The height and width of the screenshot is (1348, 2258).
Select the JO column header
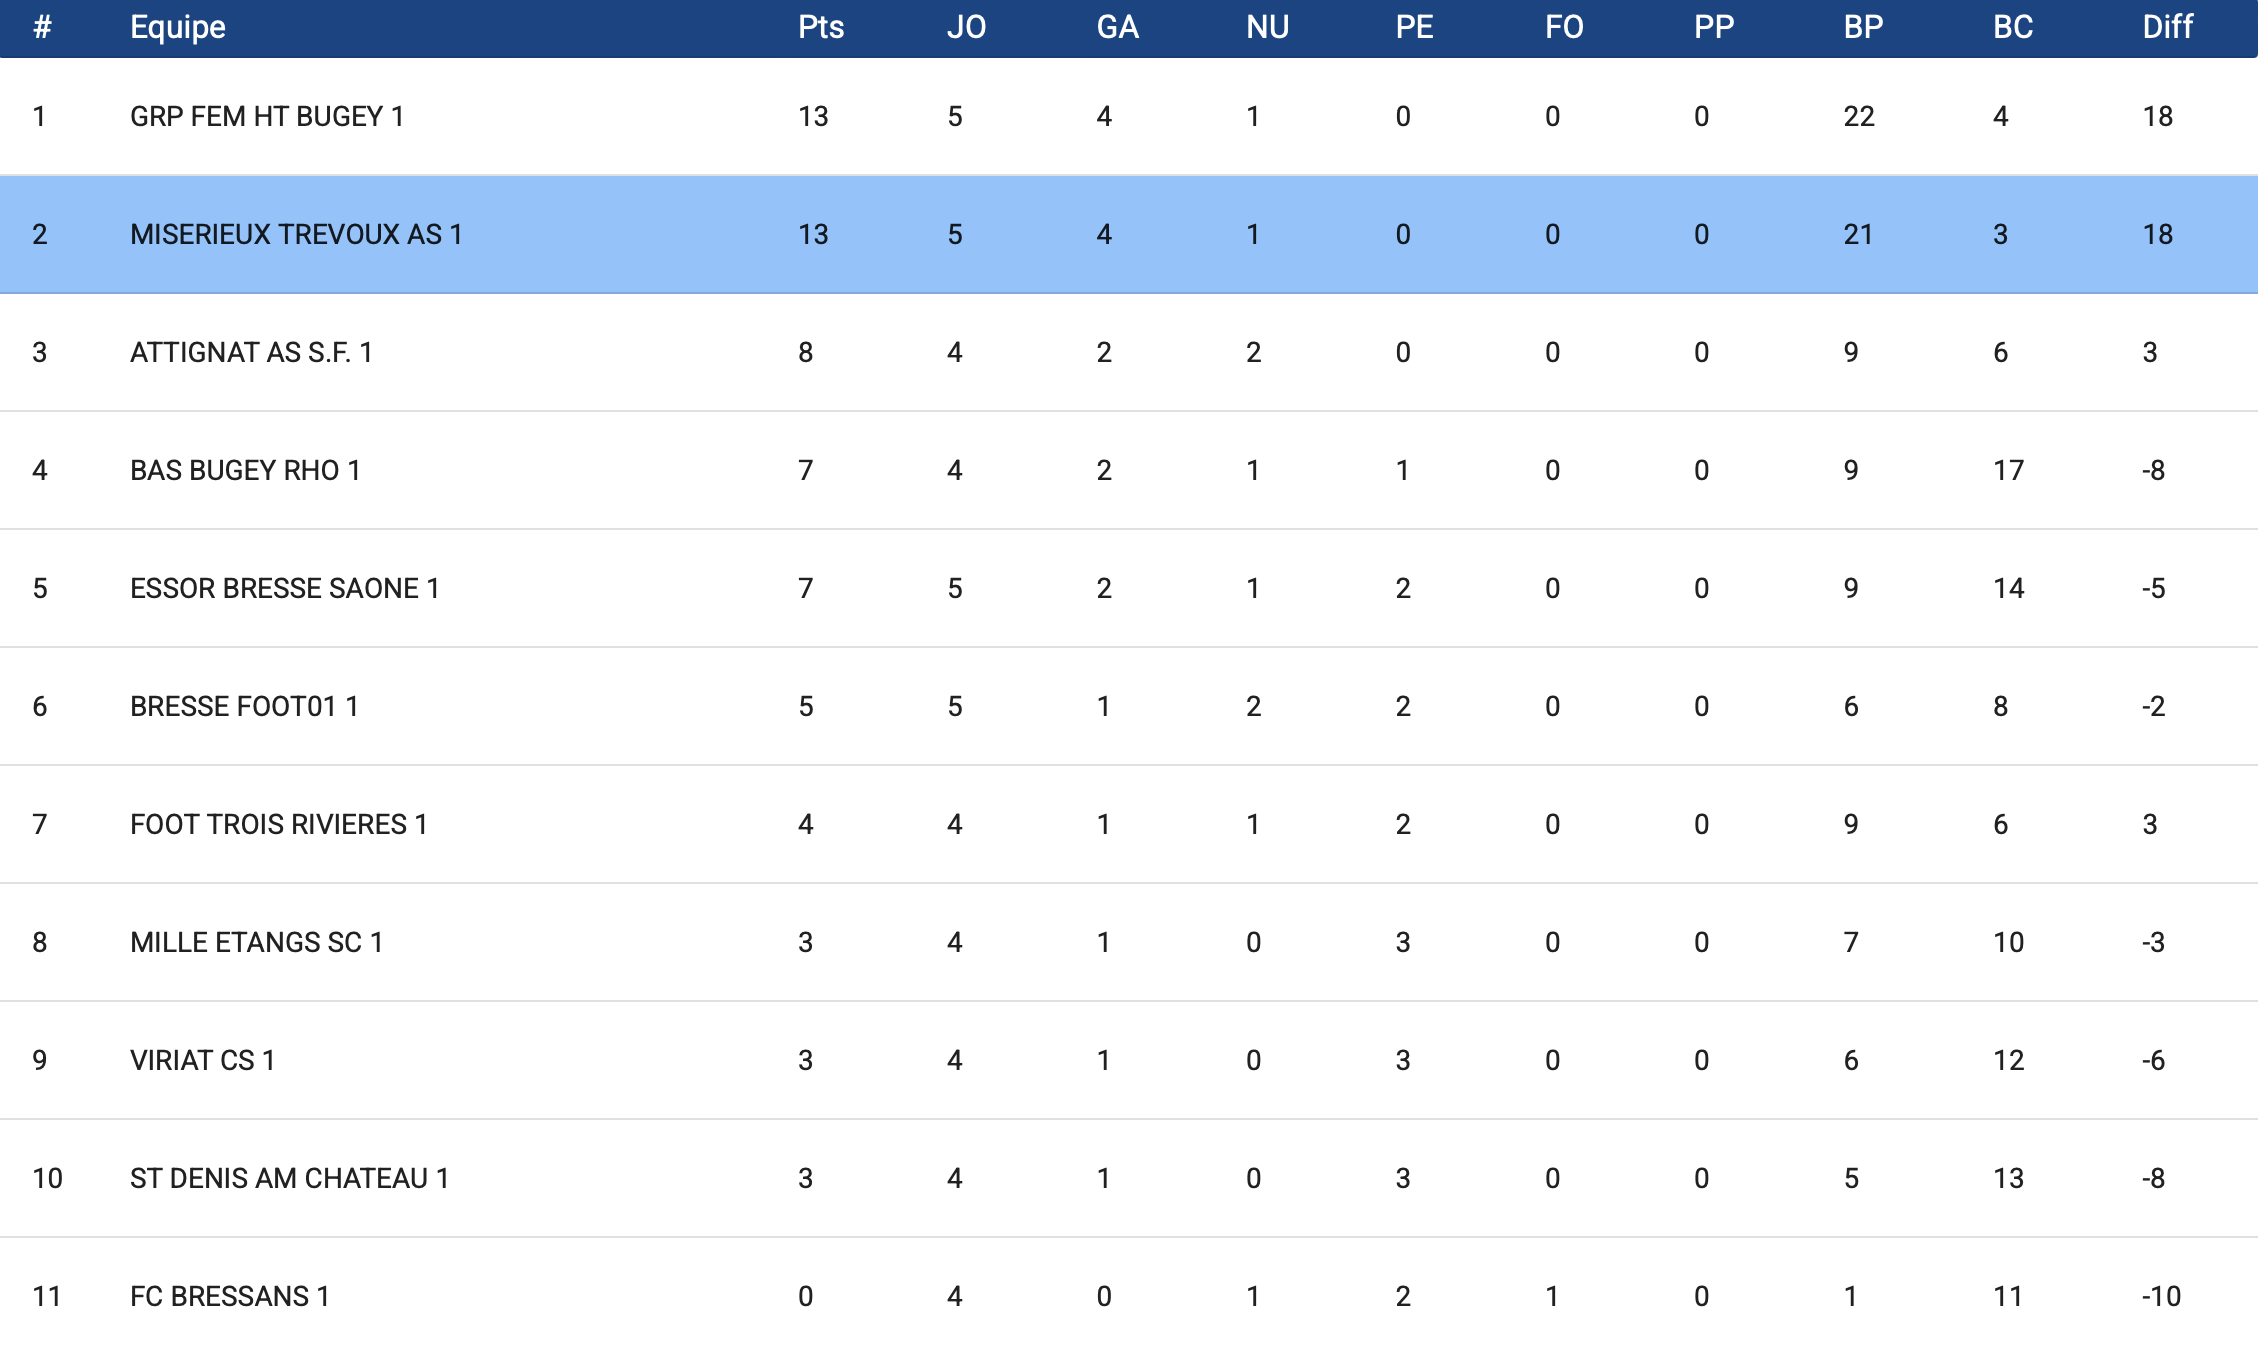tap(966, 27)
